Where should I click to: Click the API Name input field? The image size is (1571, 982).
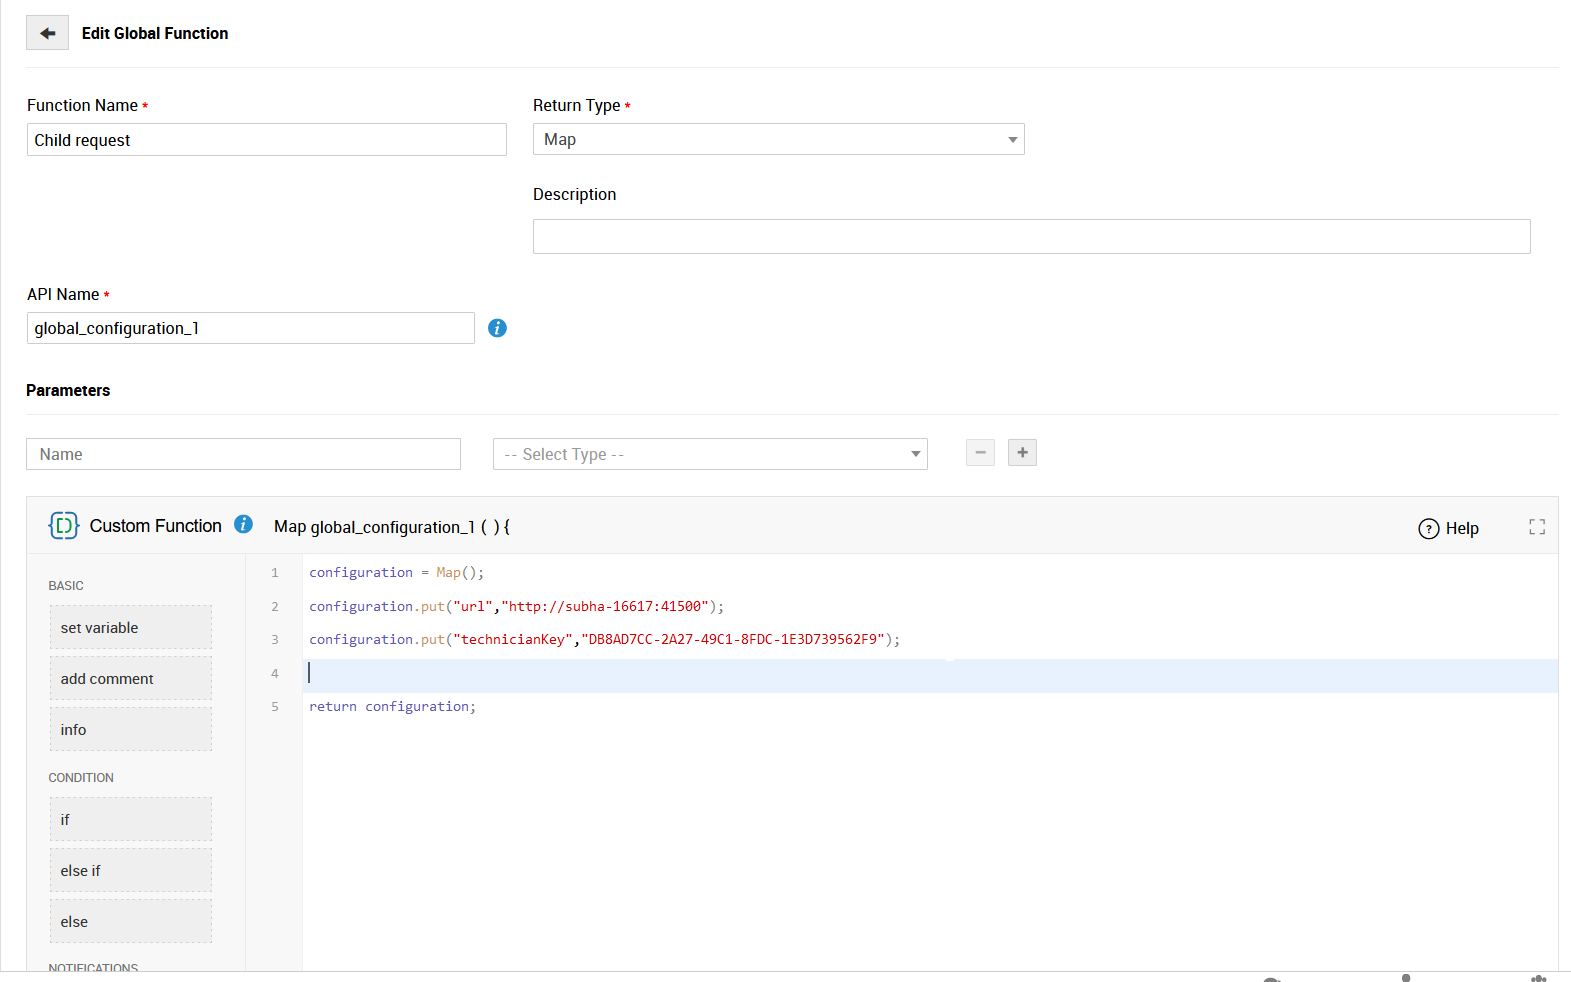250,328
